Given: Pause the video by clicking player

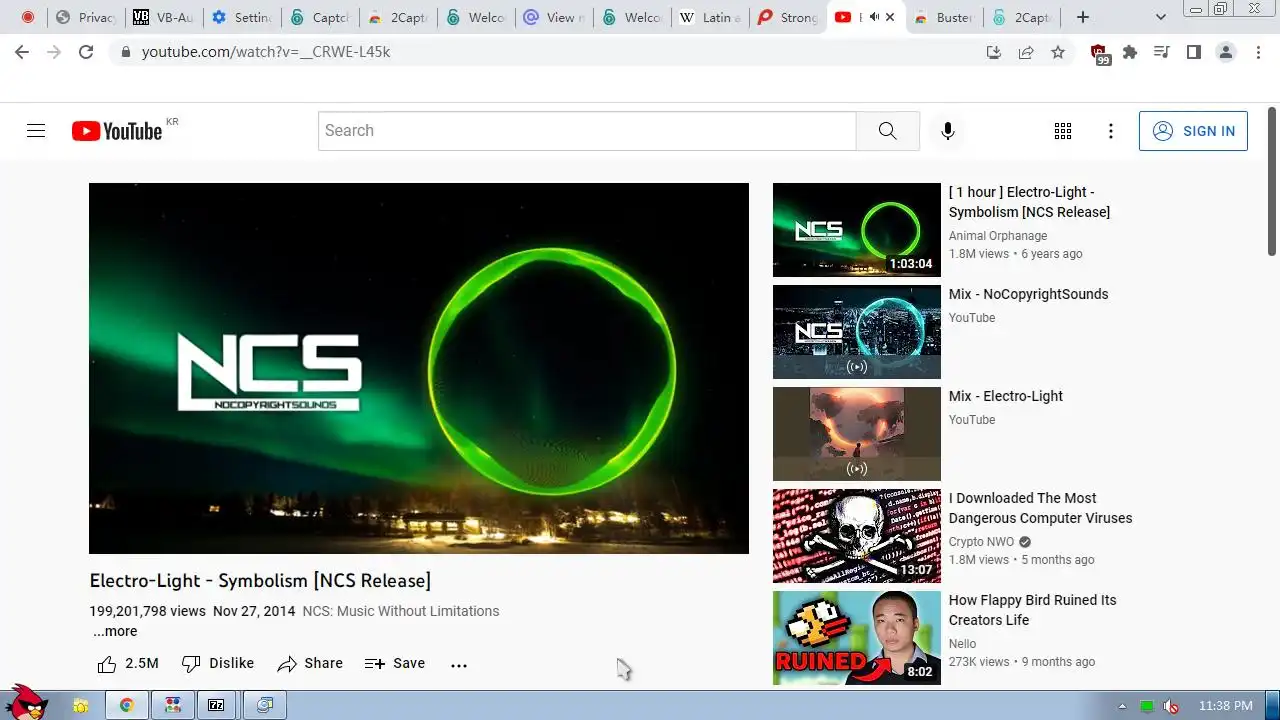Looking at the screenshot, I should pos(419,368).
